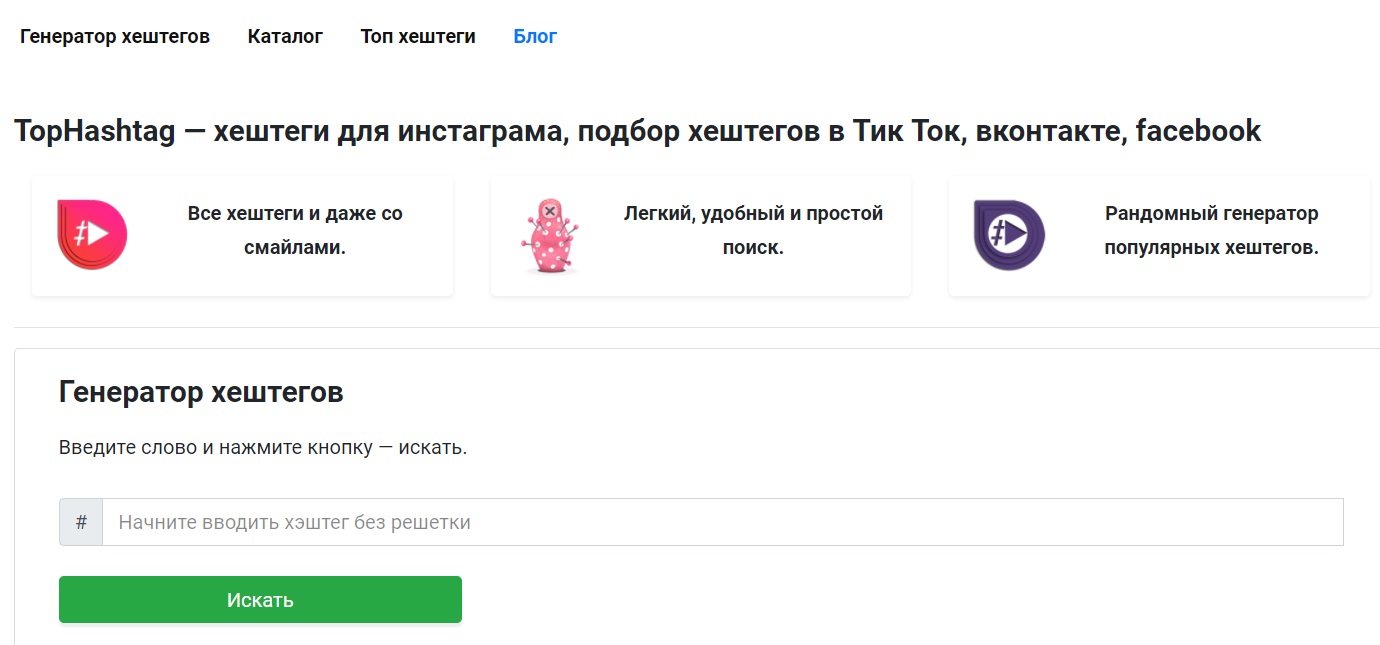Click the word facebook in the title

tap(1198, 131)
